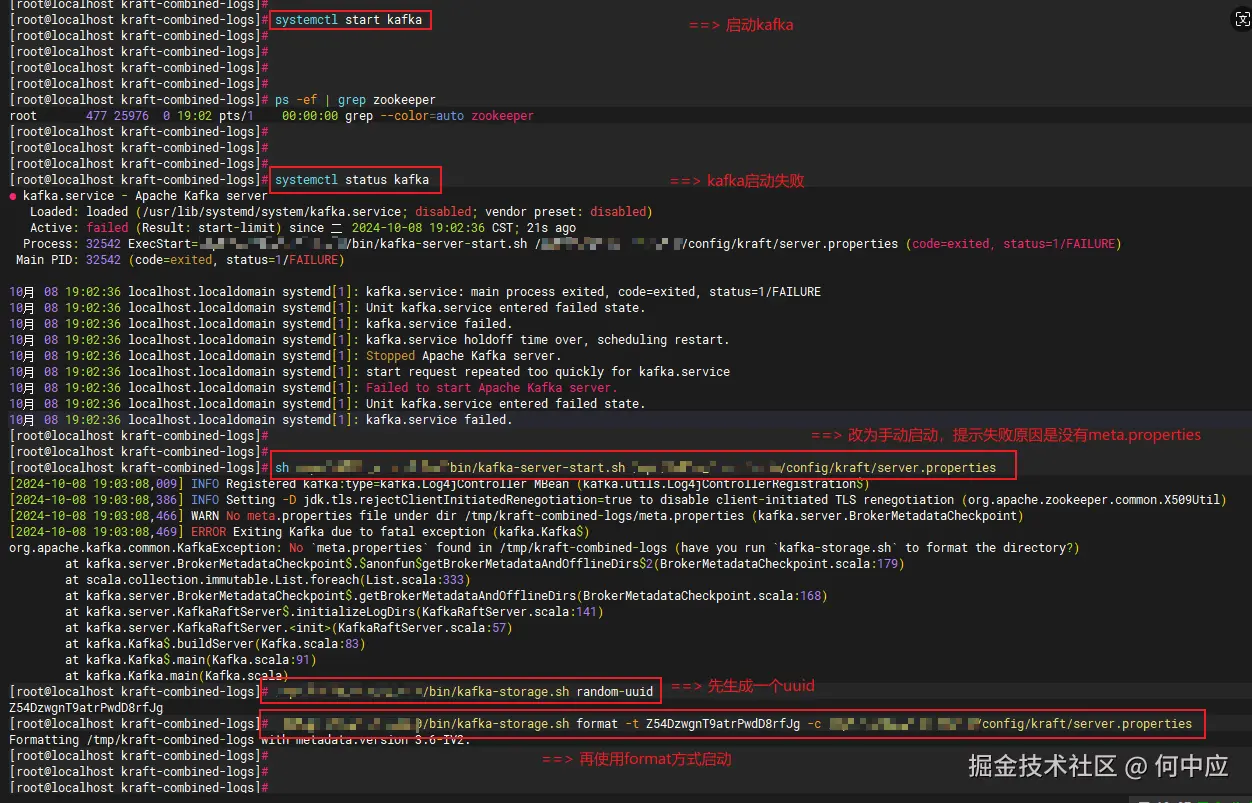Click 'initializeLogDirs(KafkaRaftServer.scala:141)' stack line
The height and width of the screenshot is (803, 1252).
coord(335,612)
